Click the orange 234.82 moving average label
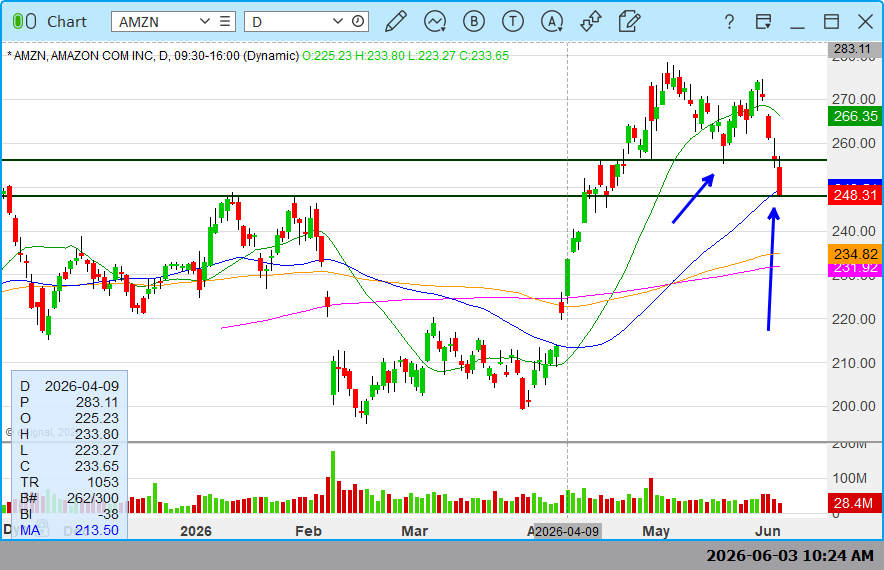Image resolution: width=884 pixels, height=570 pixels. coord(855,254)
